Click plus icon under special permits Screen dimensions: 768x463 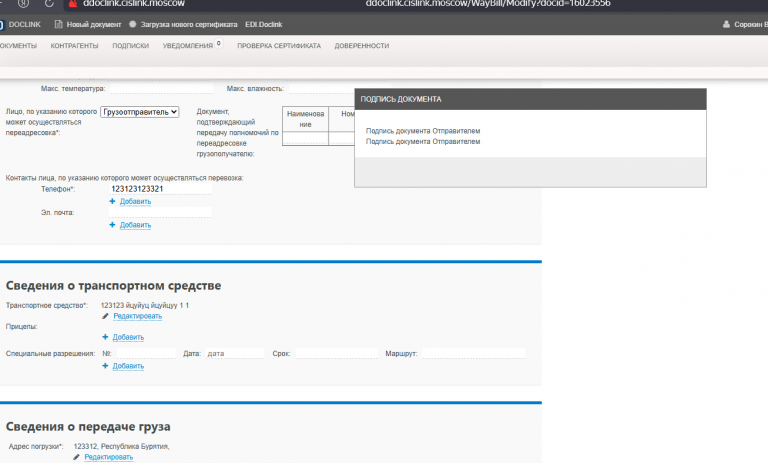[105, 366]
